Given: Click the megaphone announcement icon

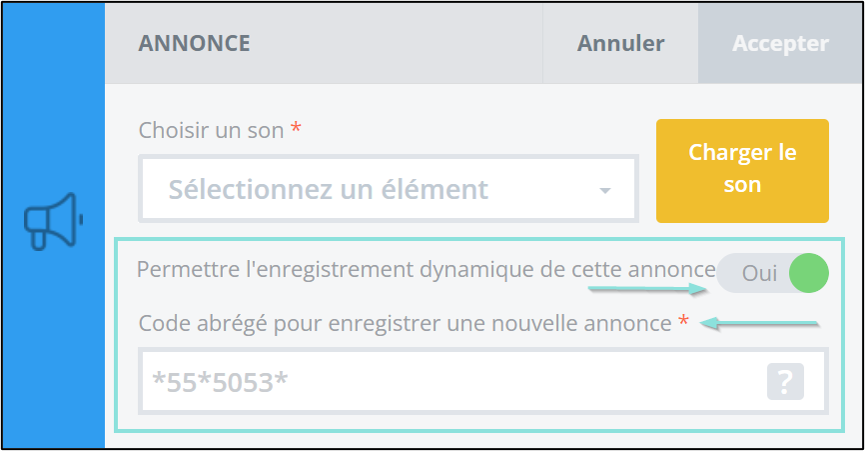Looking at the screenshot, I should (x=54, y=221).
